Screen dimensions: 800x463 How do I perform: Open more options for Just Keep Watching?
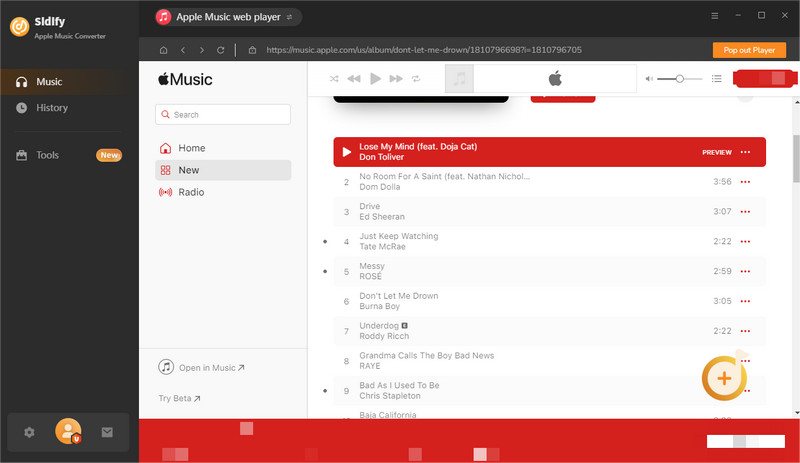pos(745,241)
